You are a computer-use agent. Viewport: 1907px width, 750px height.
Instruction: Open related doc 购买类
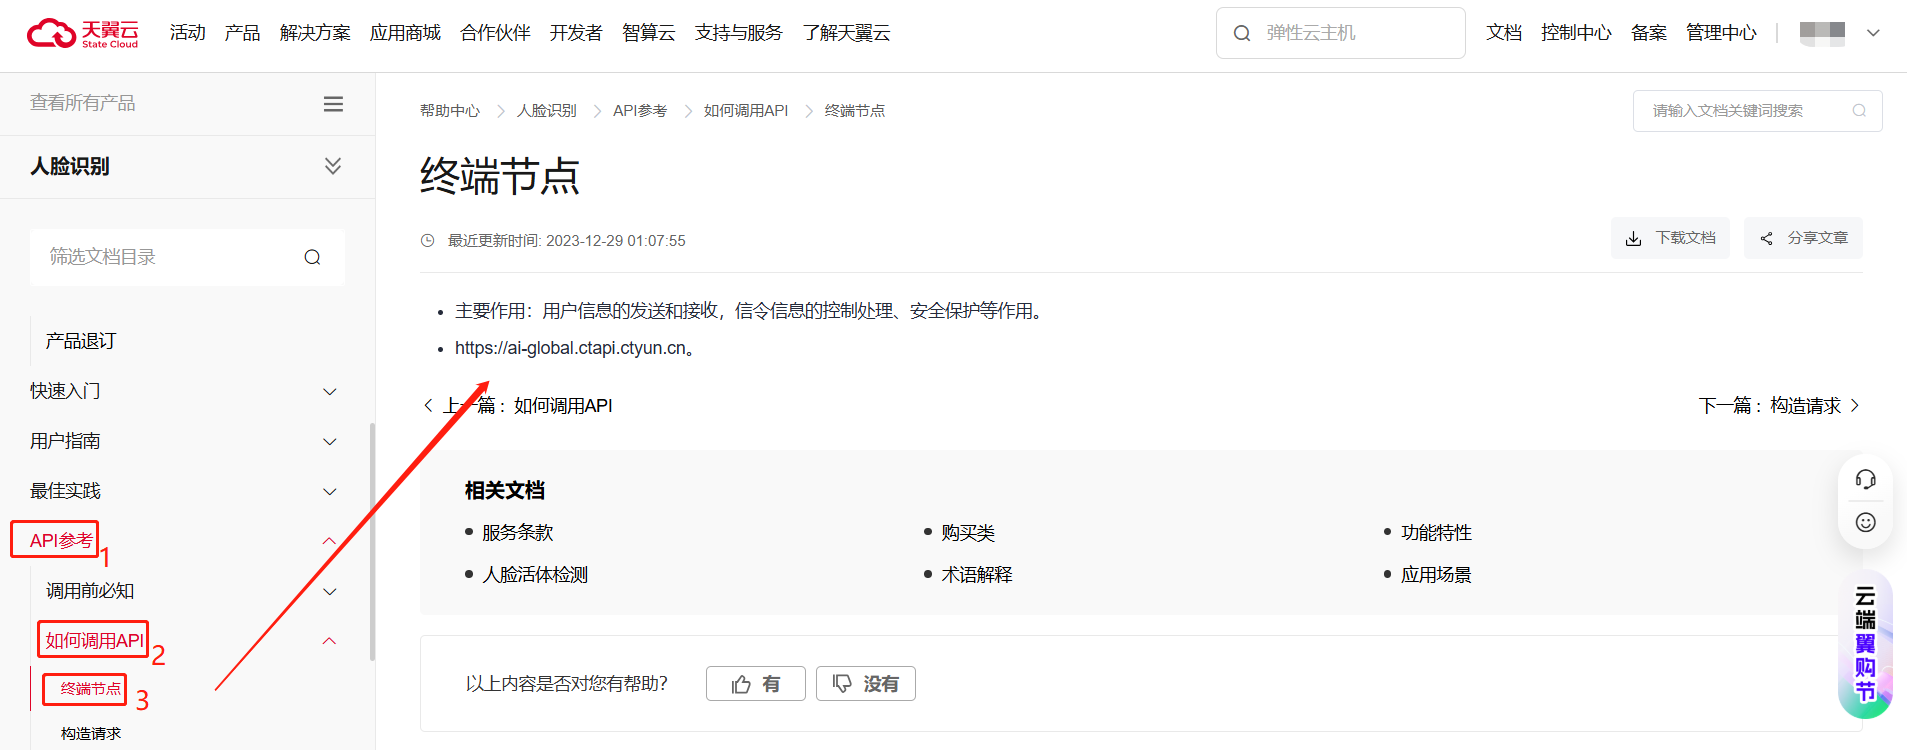click(x=968, y=533)
